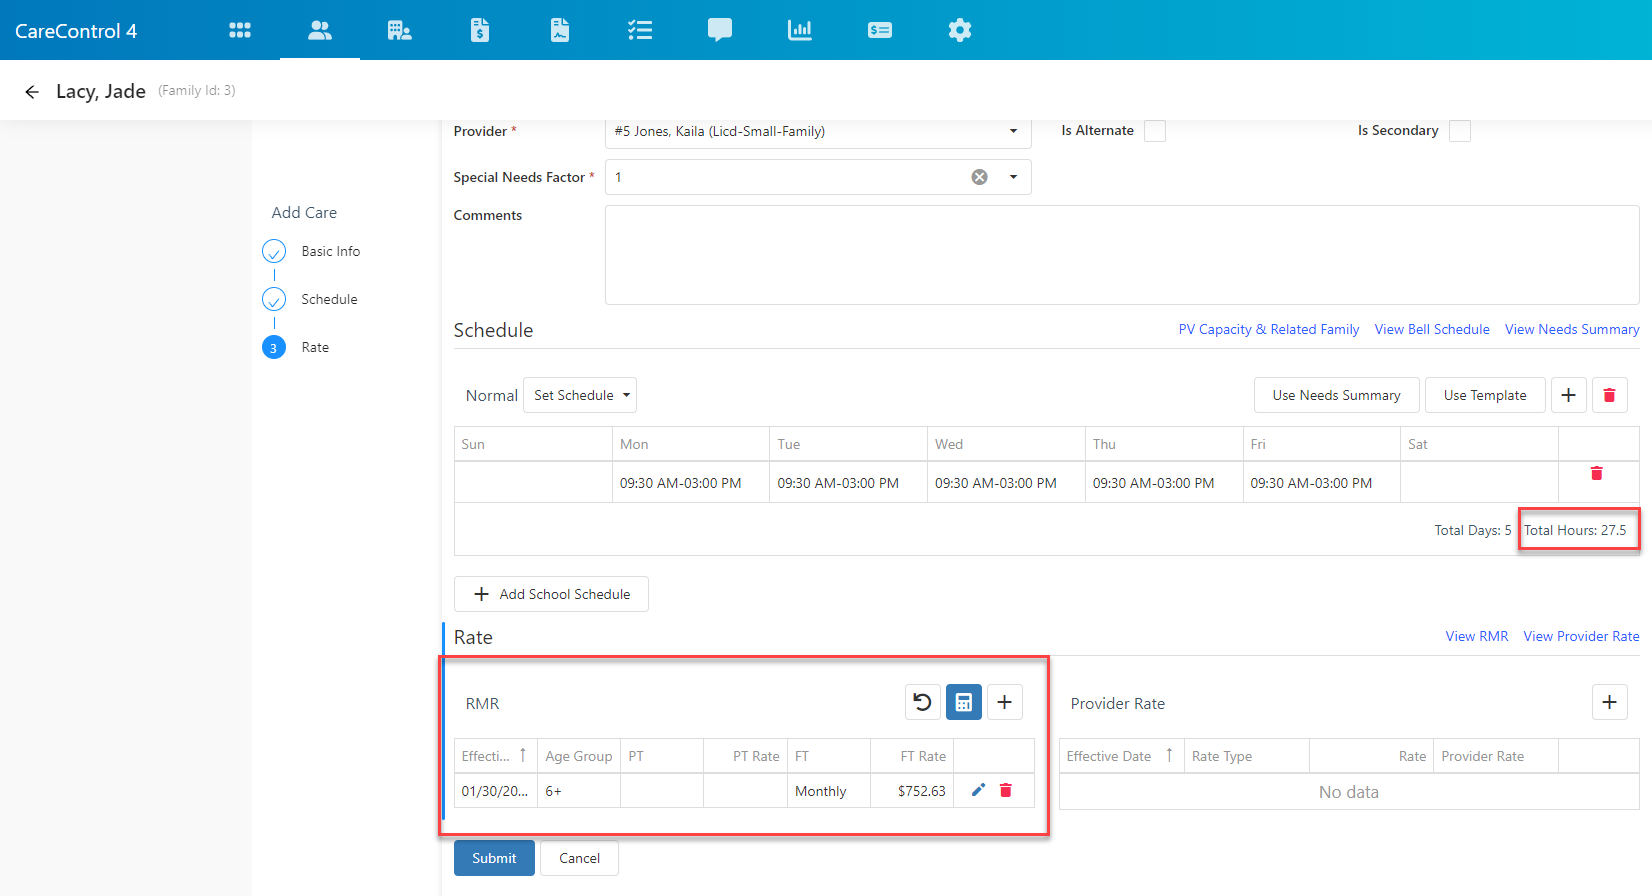Check the Is Secondary checkbox
The image size is (1652, 896).
point(1460,131)
